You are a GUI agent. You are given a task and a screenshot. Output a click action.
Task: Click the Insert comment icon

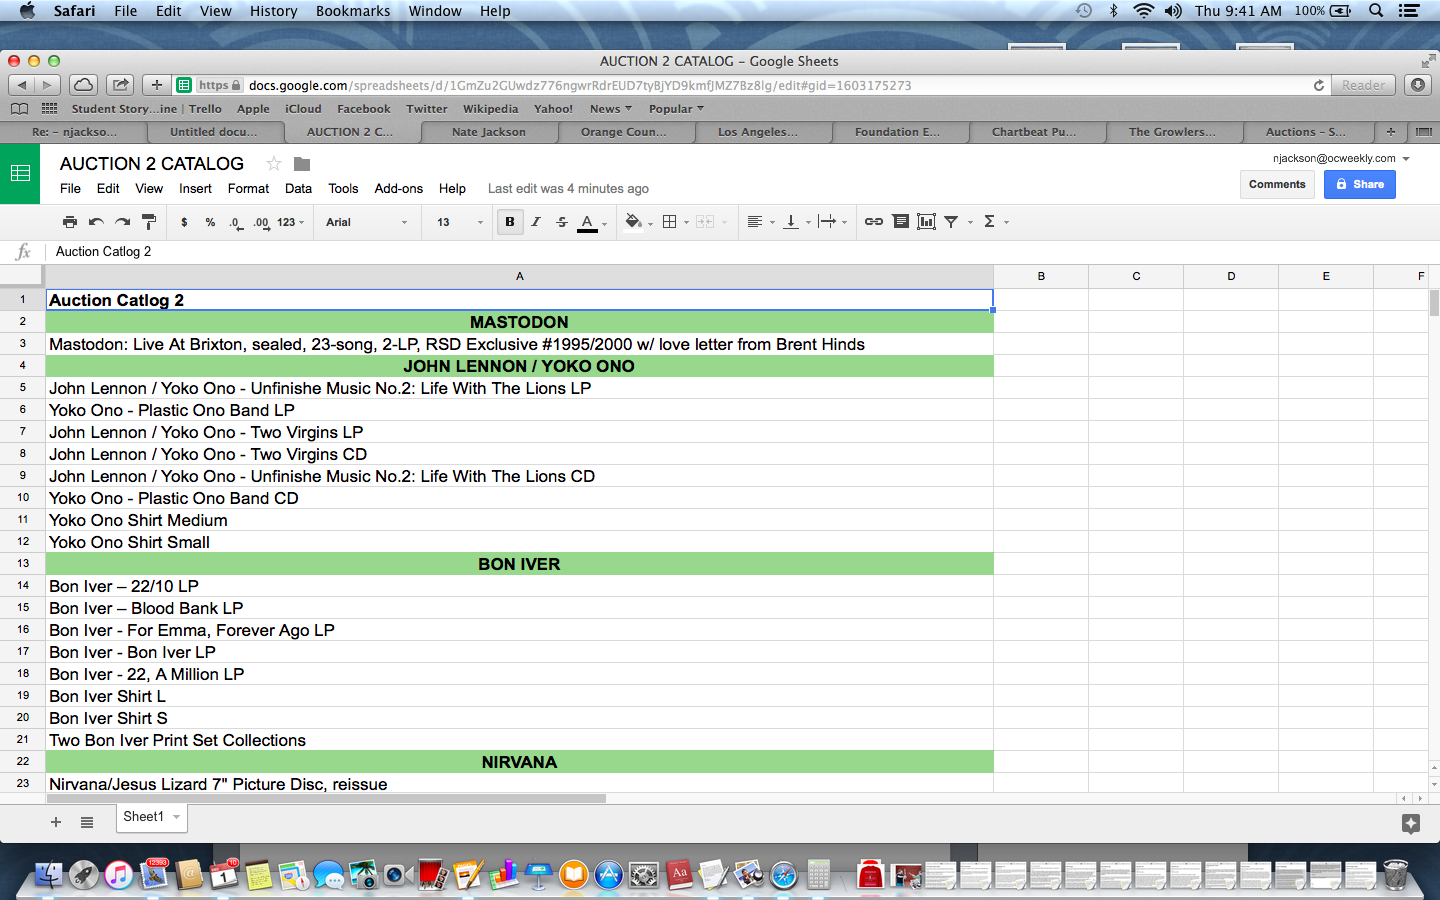[900, 222]
